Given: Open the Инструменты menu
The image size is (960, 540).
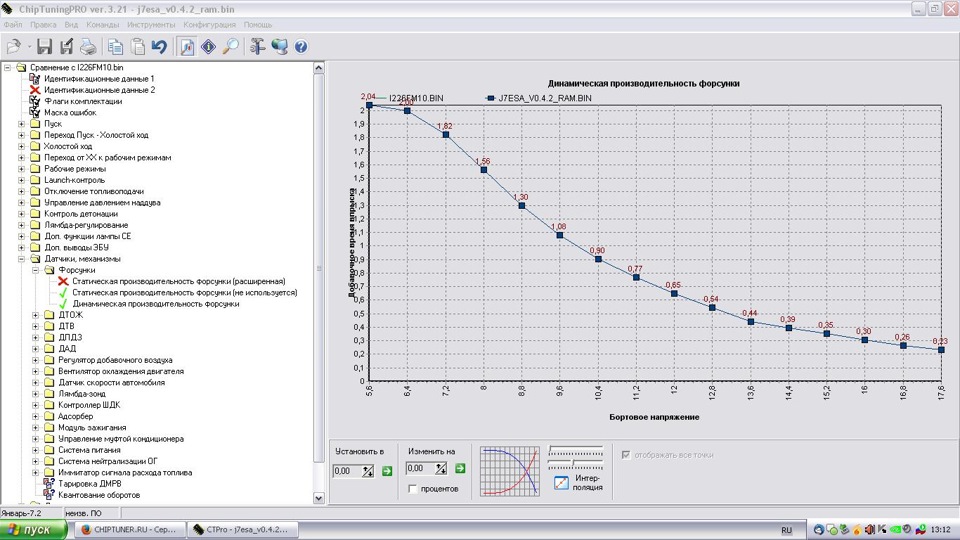Looking at the screenshot, I should 151,25.
